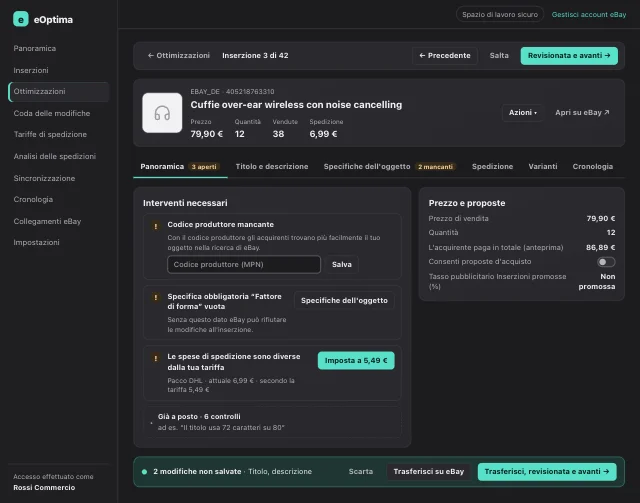Click the 2 mancanti badge
The width and height of the screenshot is (640, 503).
click(x=436, y=167)
